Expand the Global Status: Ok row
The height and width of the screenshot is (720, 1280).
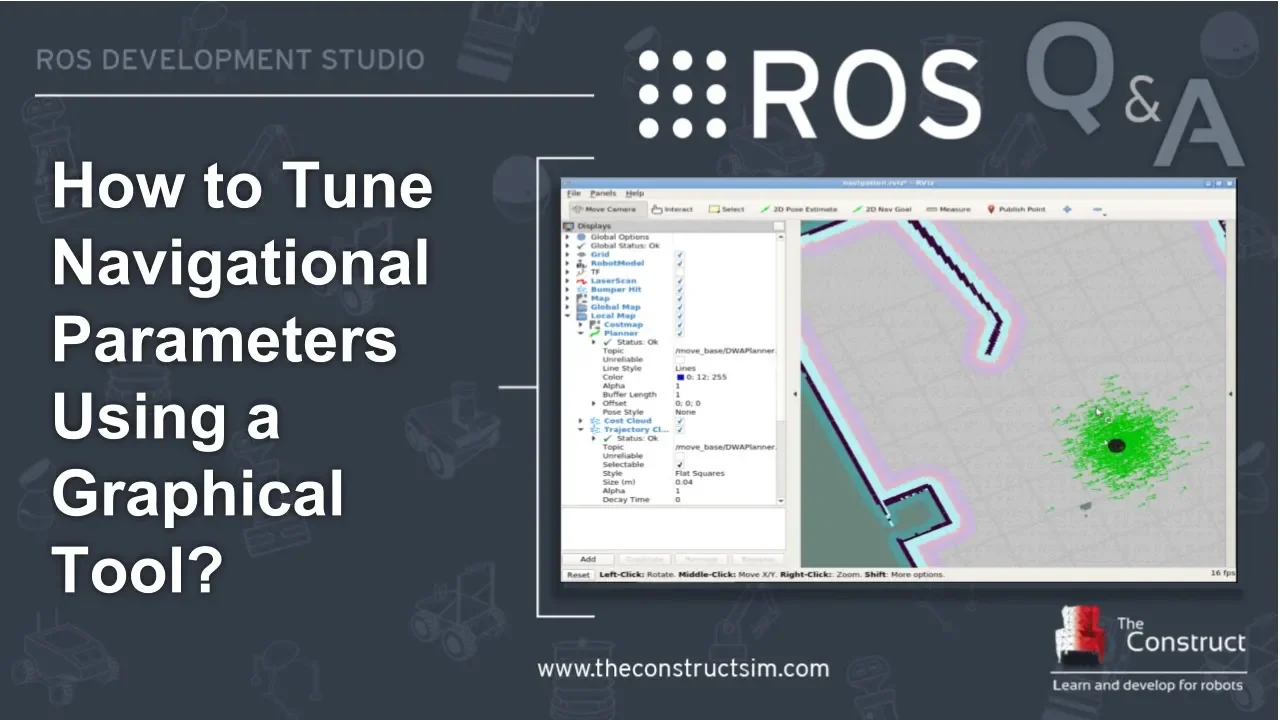pyautogui.click(x=567, y=246)
